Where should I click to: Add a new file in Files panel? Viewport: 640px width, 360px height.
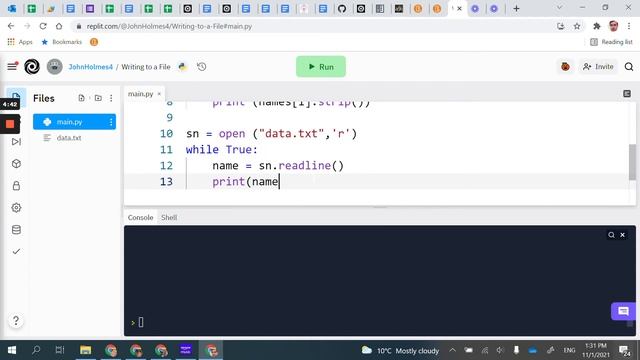click(81, 98)
